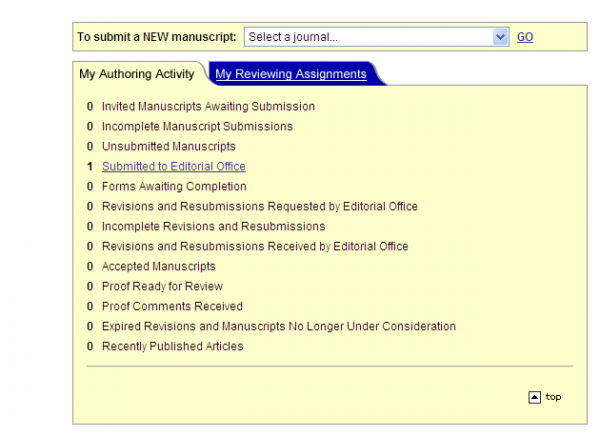Click 'Unsubmitted Manuscripts' entry
Viewport: 600px width, 436px height.
coord(169,146)
